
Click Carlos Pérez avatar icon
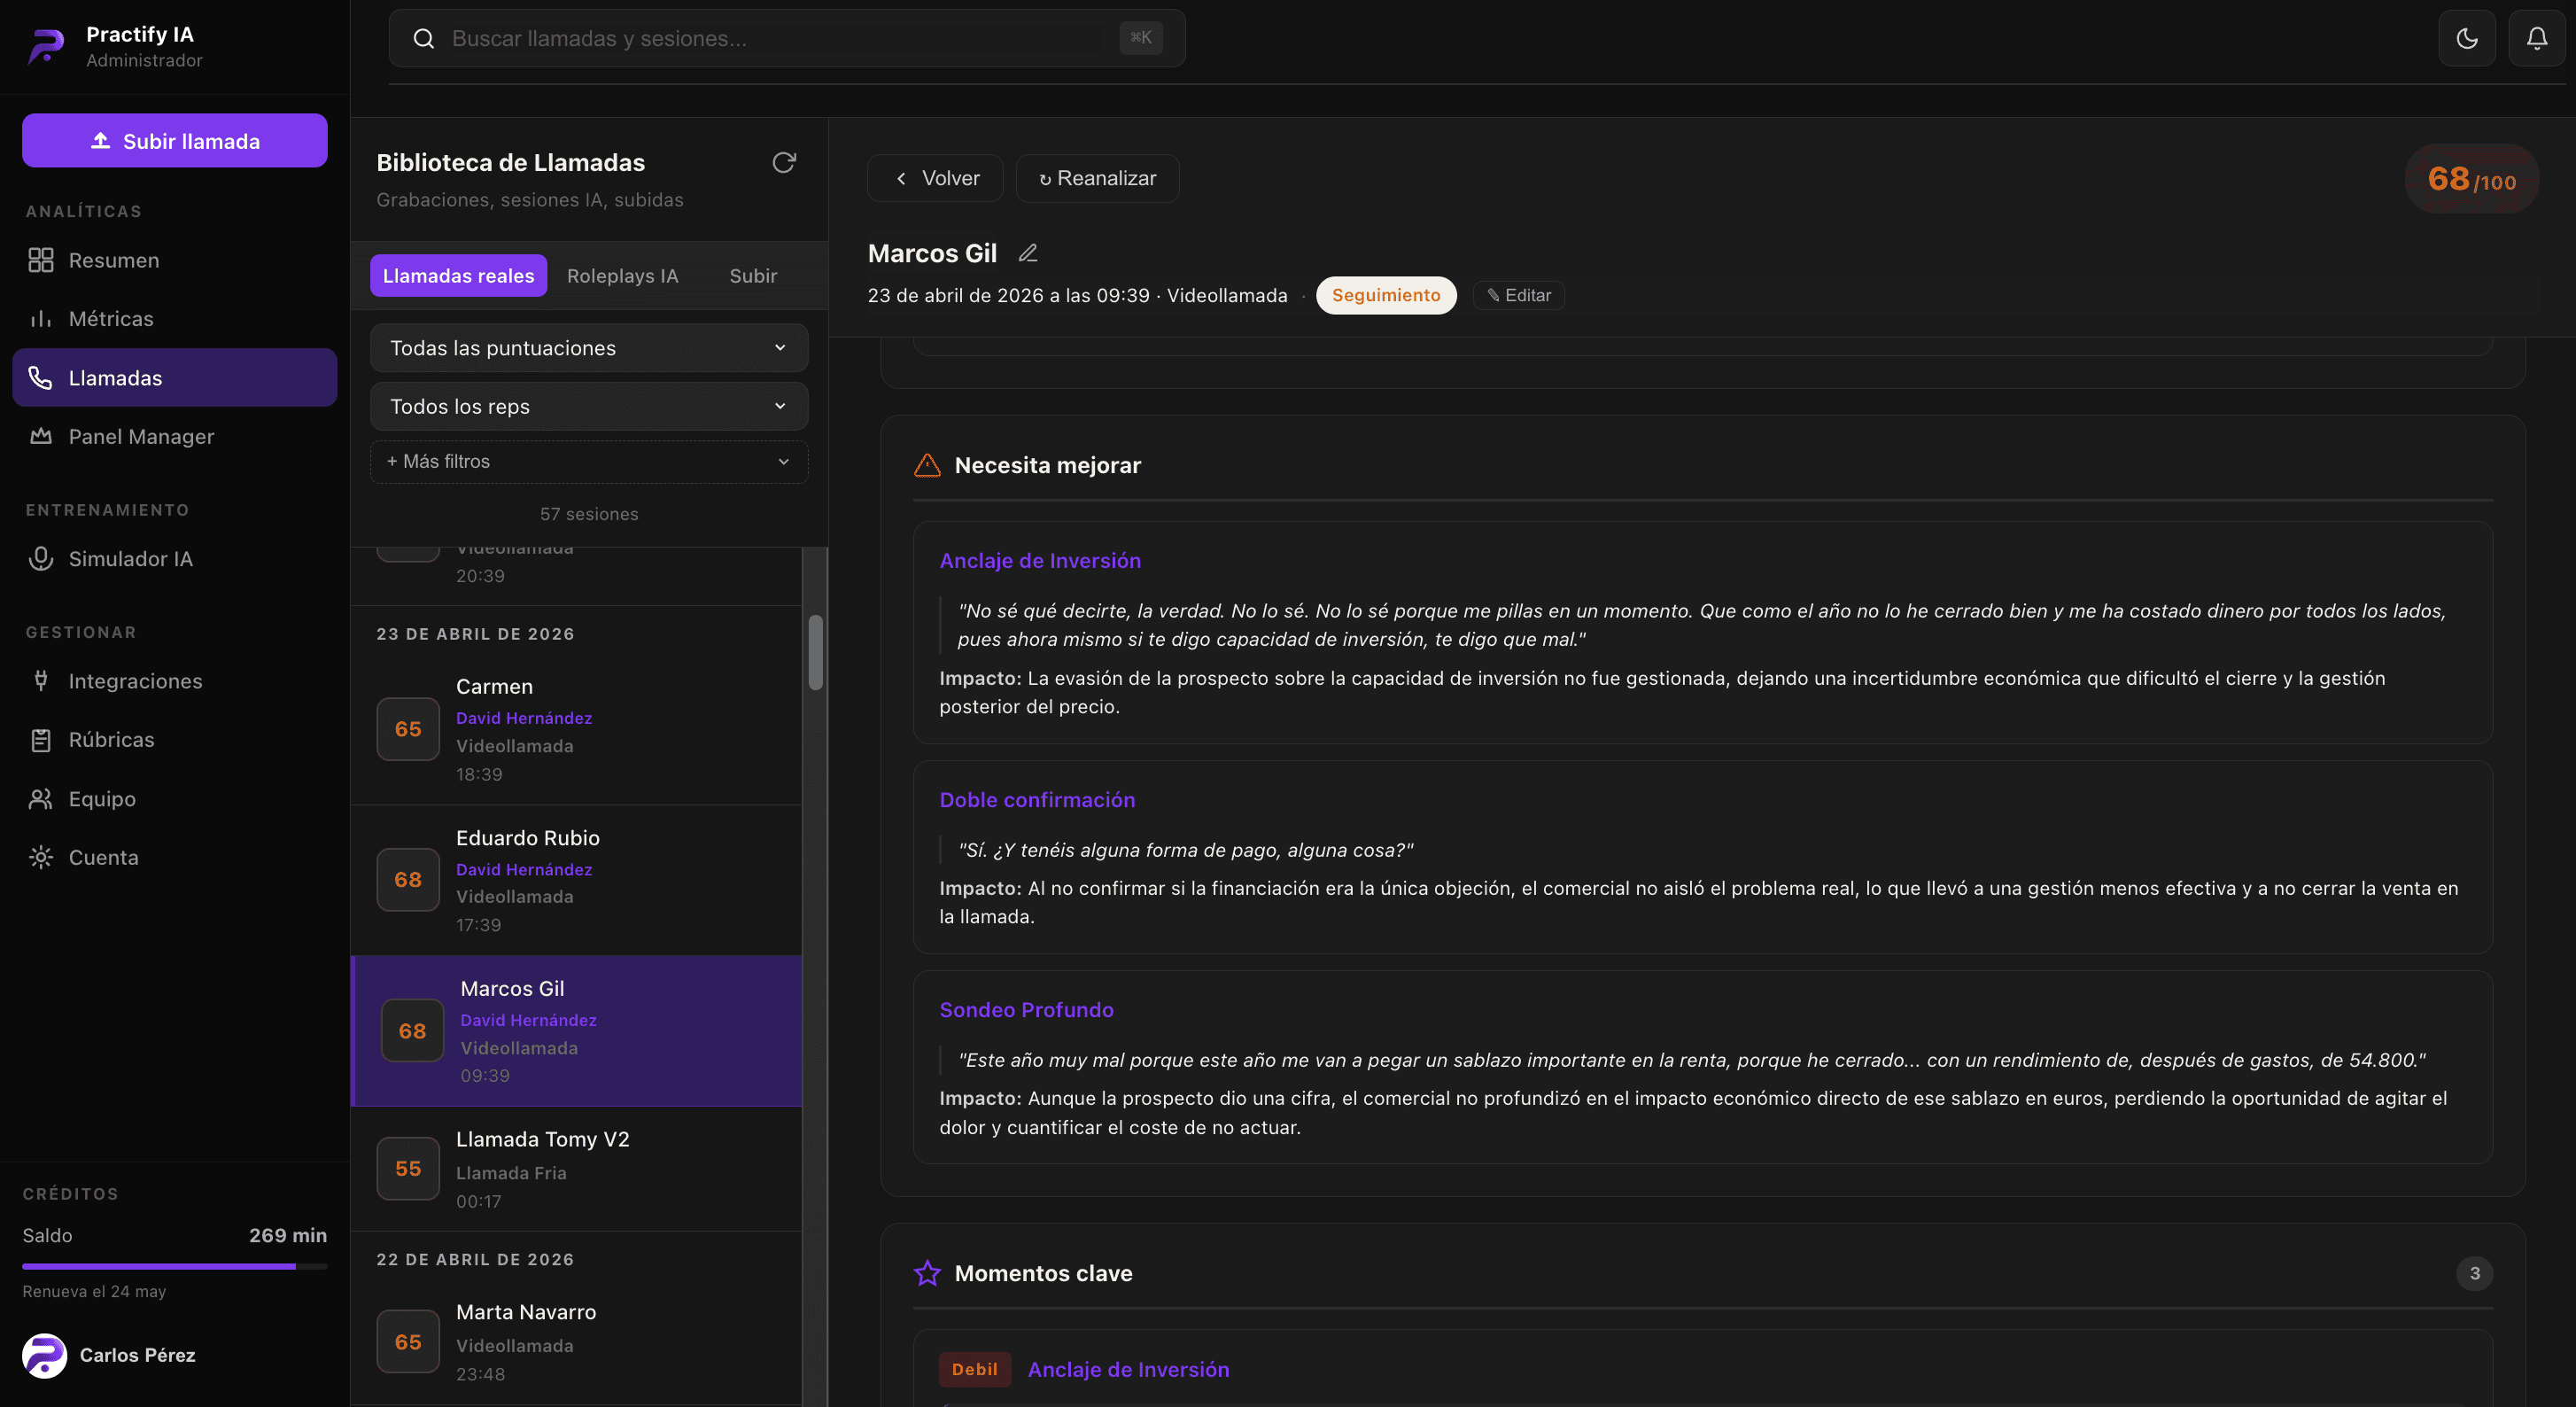pos(45,1356)
